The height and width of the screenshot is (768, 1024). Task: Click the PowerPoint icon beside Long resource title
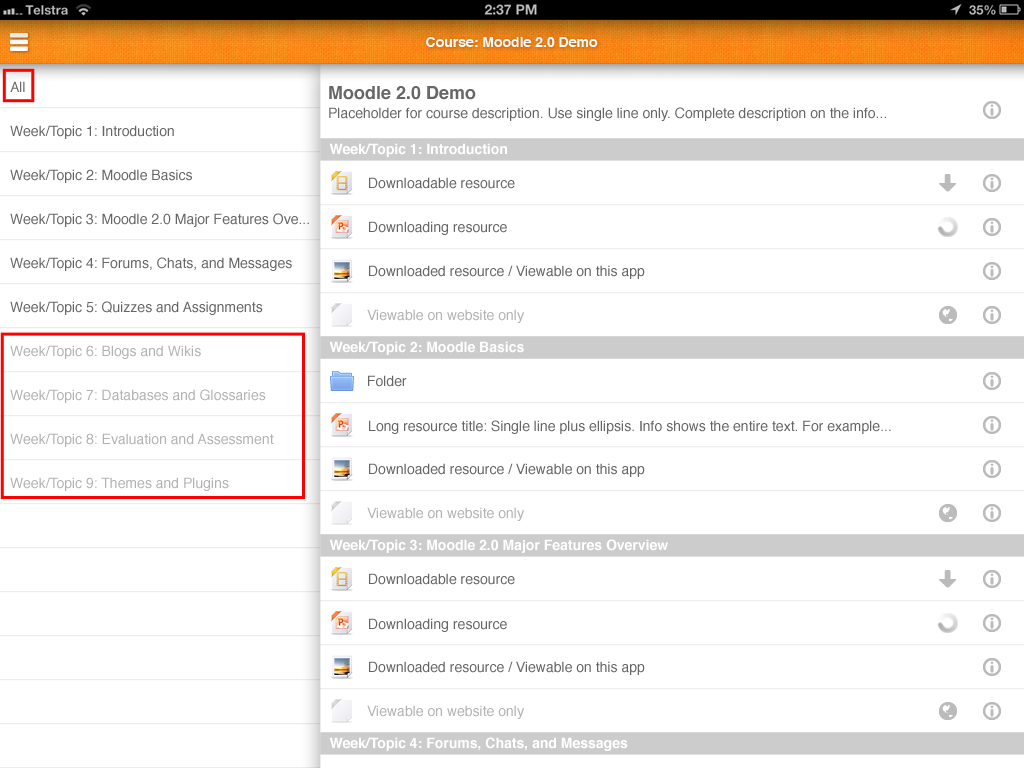tap(342, 425)
